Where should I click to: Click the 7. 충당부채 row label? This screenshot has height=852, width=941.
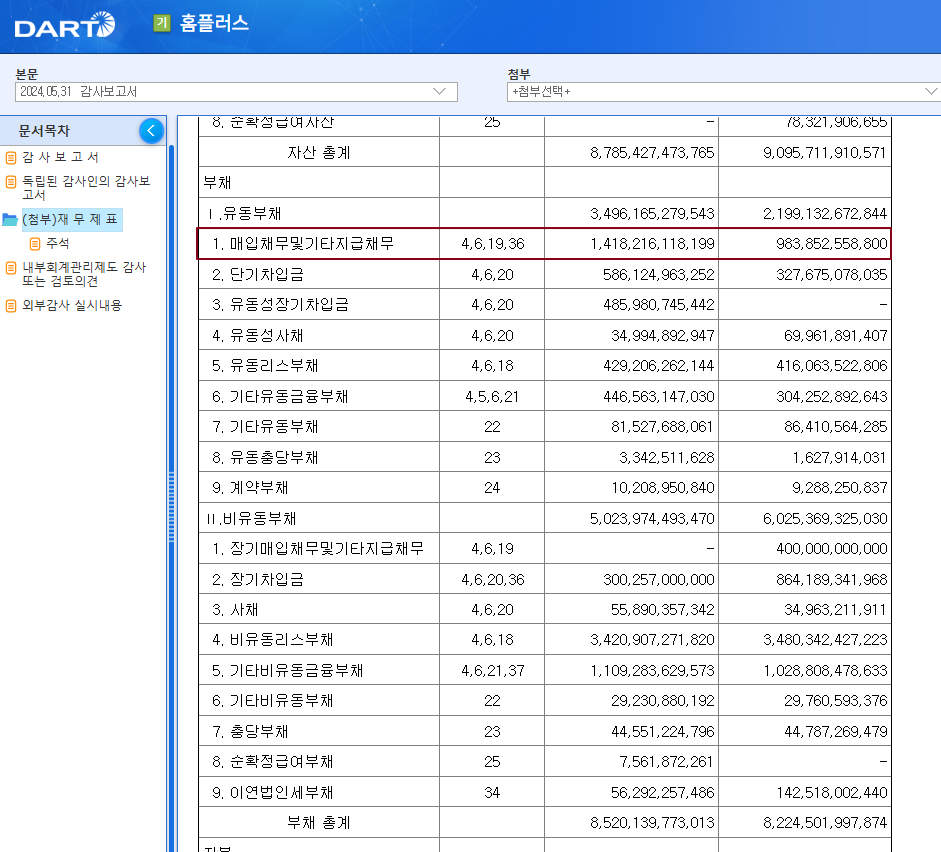tap(250, 732)
